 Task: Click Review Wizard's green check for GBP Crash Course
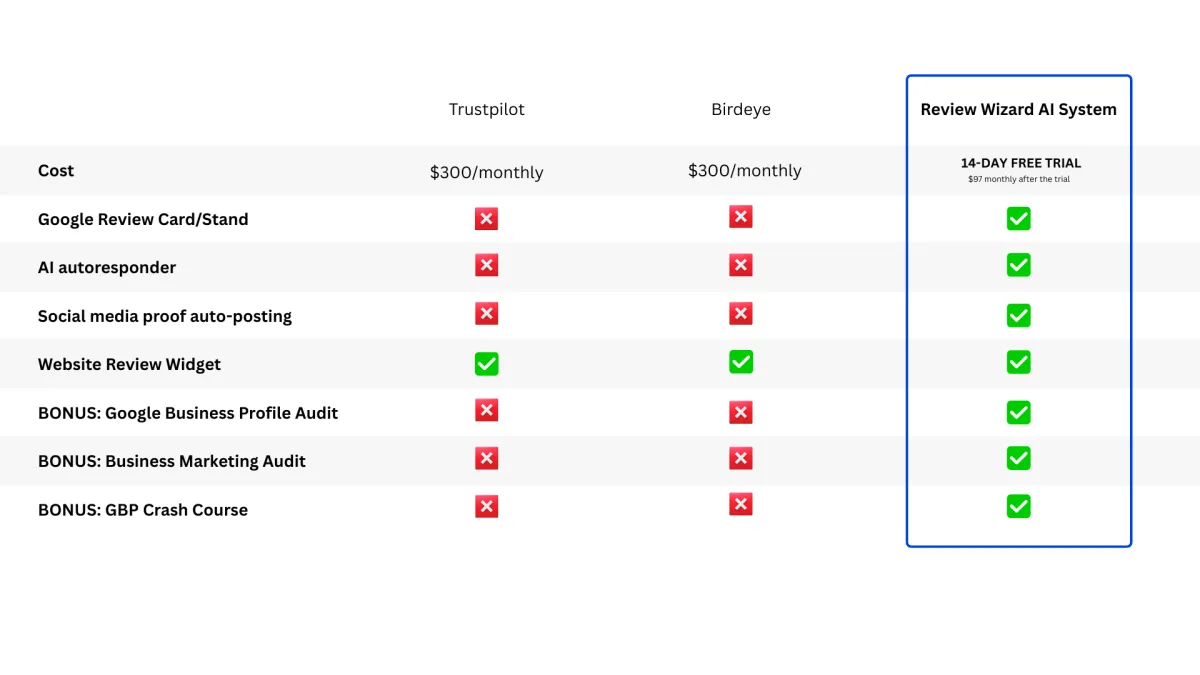[x=1018, y=507]
